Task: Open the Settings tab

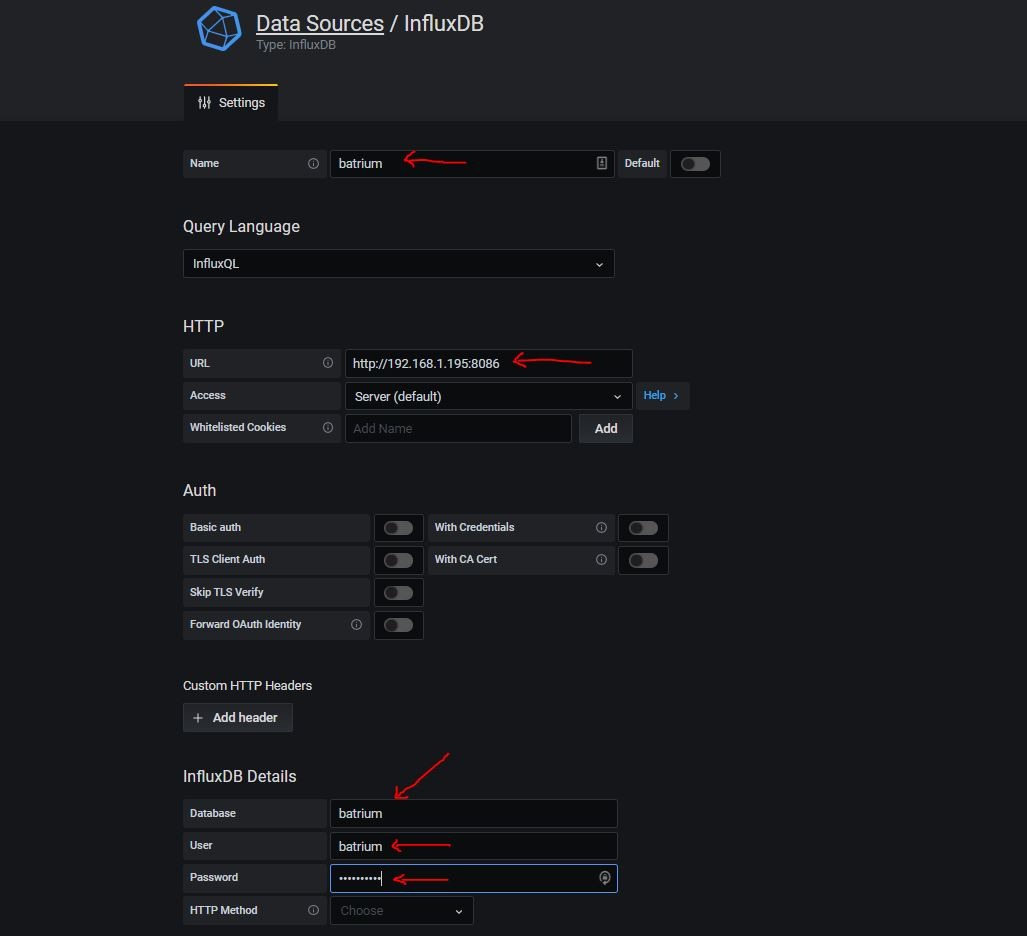Action: pos(231,103)
